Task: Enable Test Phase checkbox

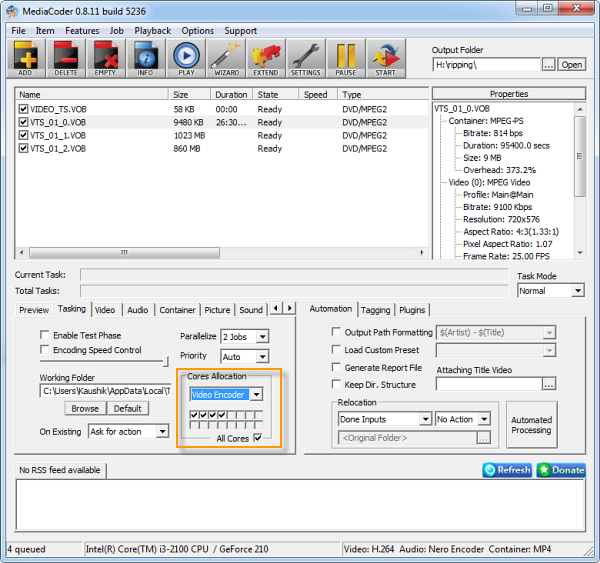Action: tap(45, 335)
